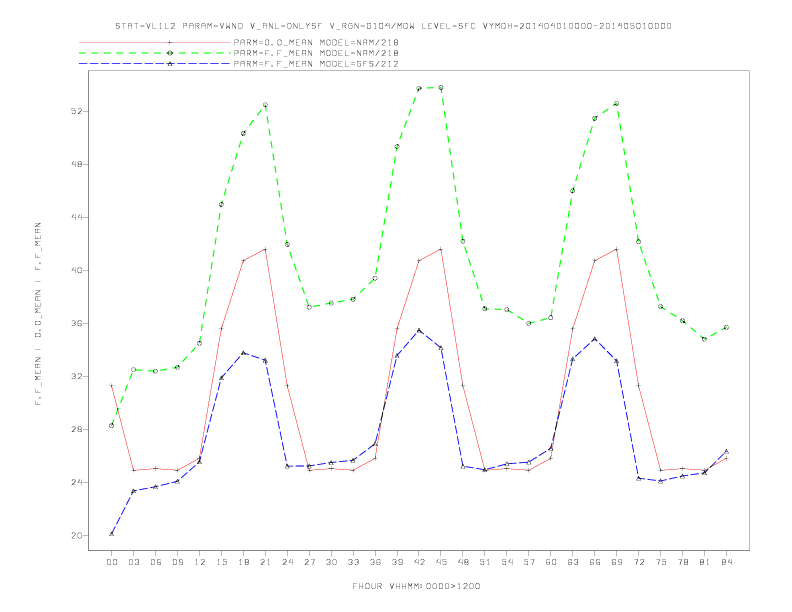Click blue GFS triangle marker at hour 42
The image size is (792, 612).
419,330
